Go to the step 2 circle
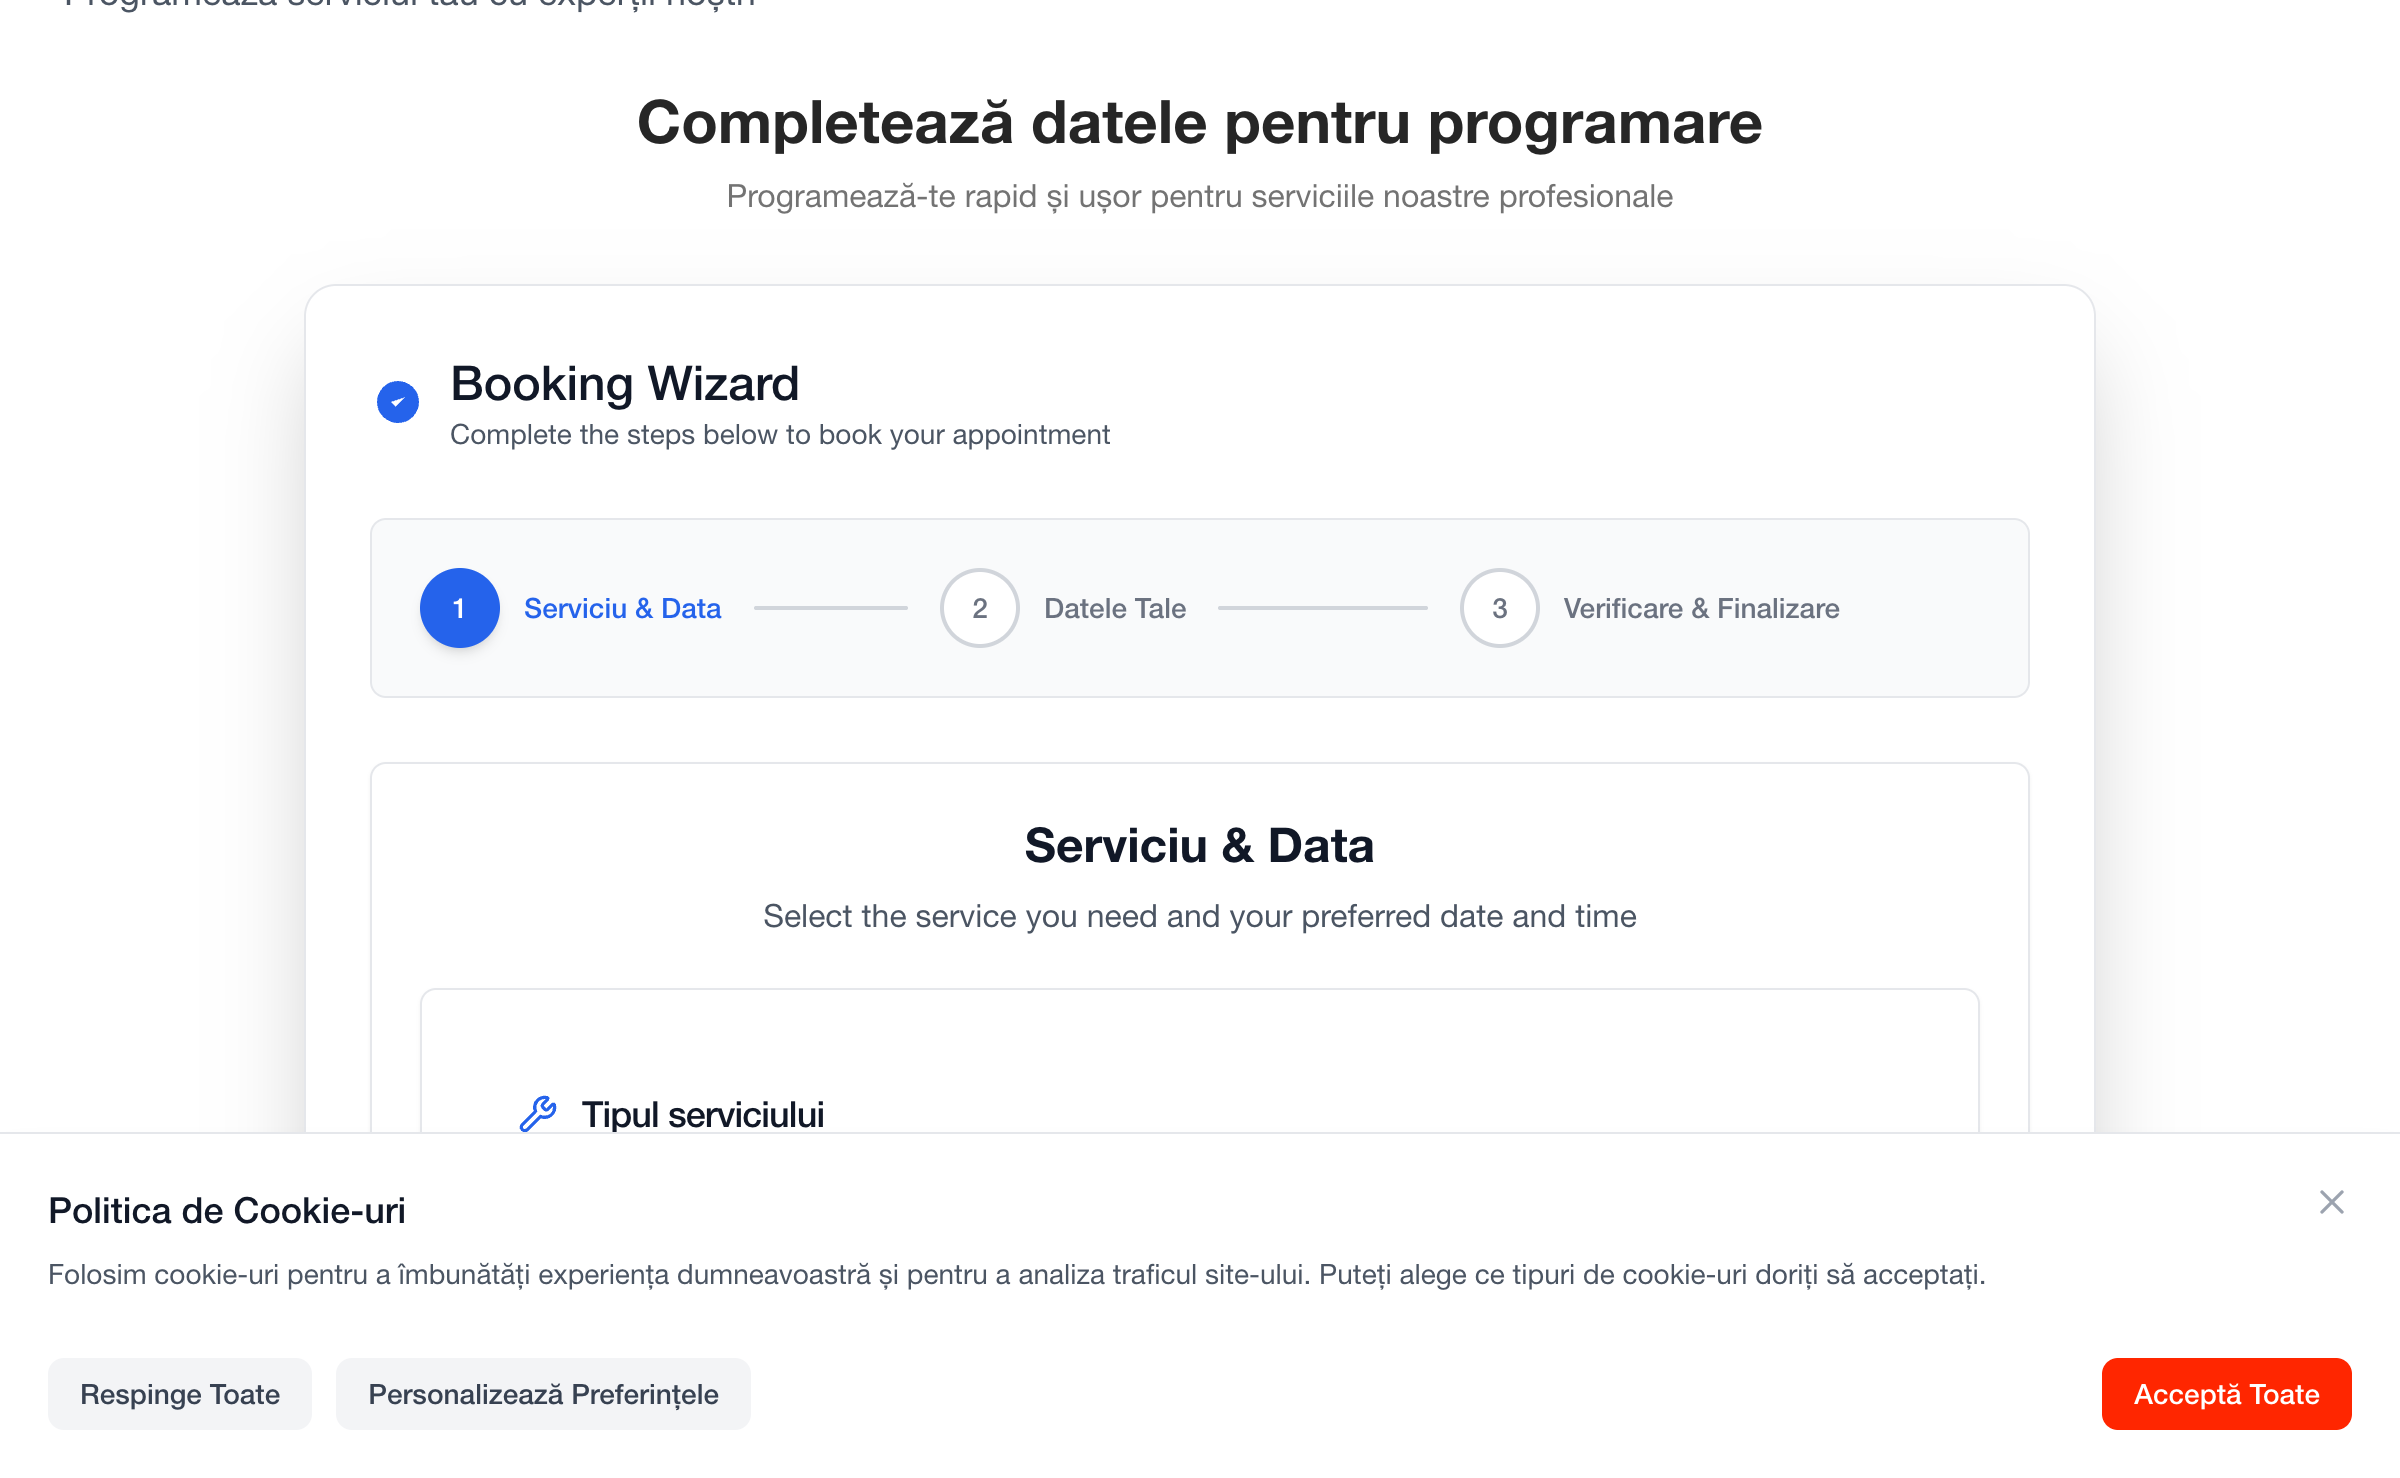2400x1478 pixels. pos(979,608)
